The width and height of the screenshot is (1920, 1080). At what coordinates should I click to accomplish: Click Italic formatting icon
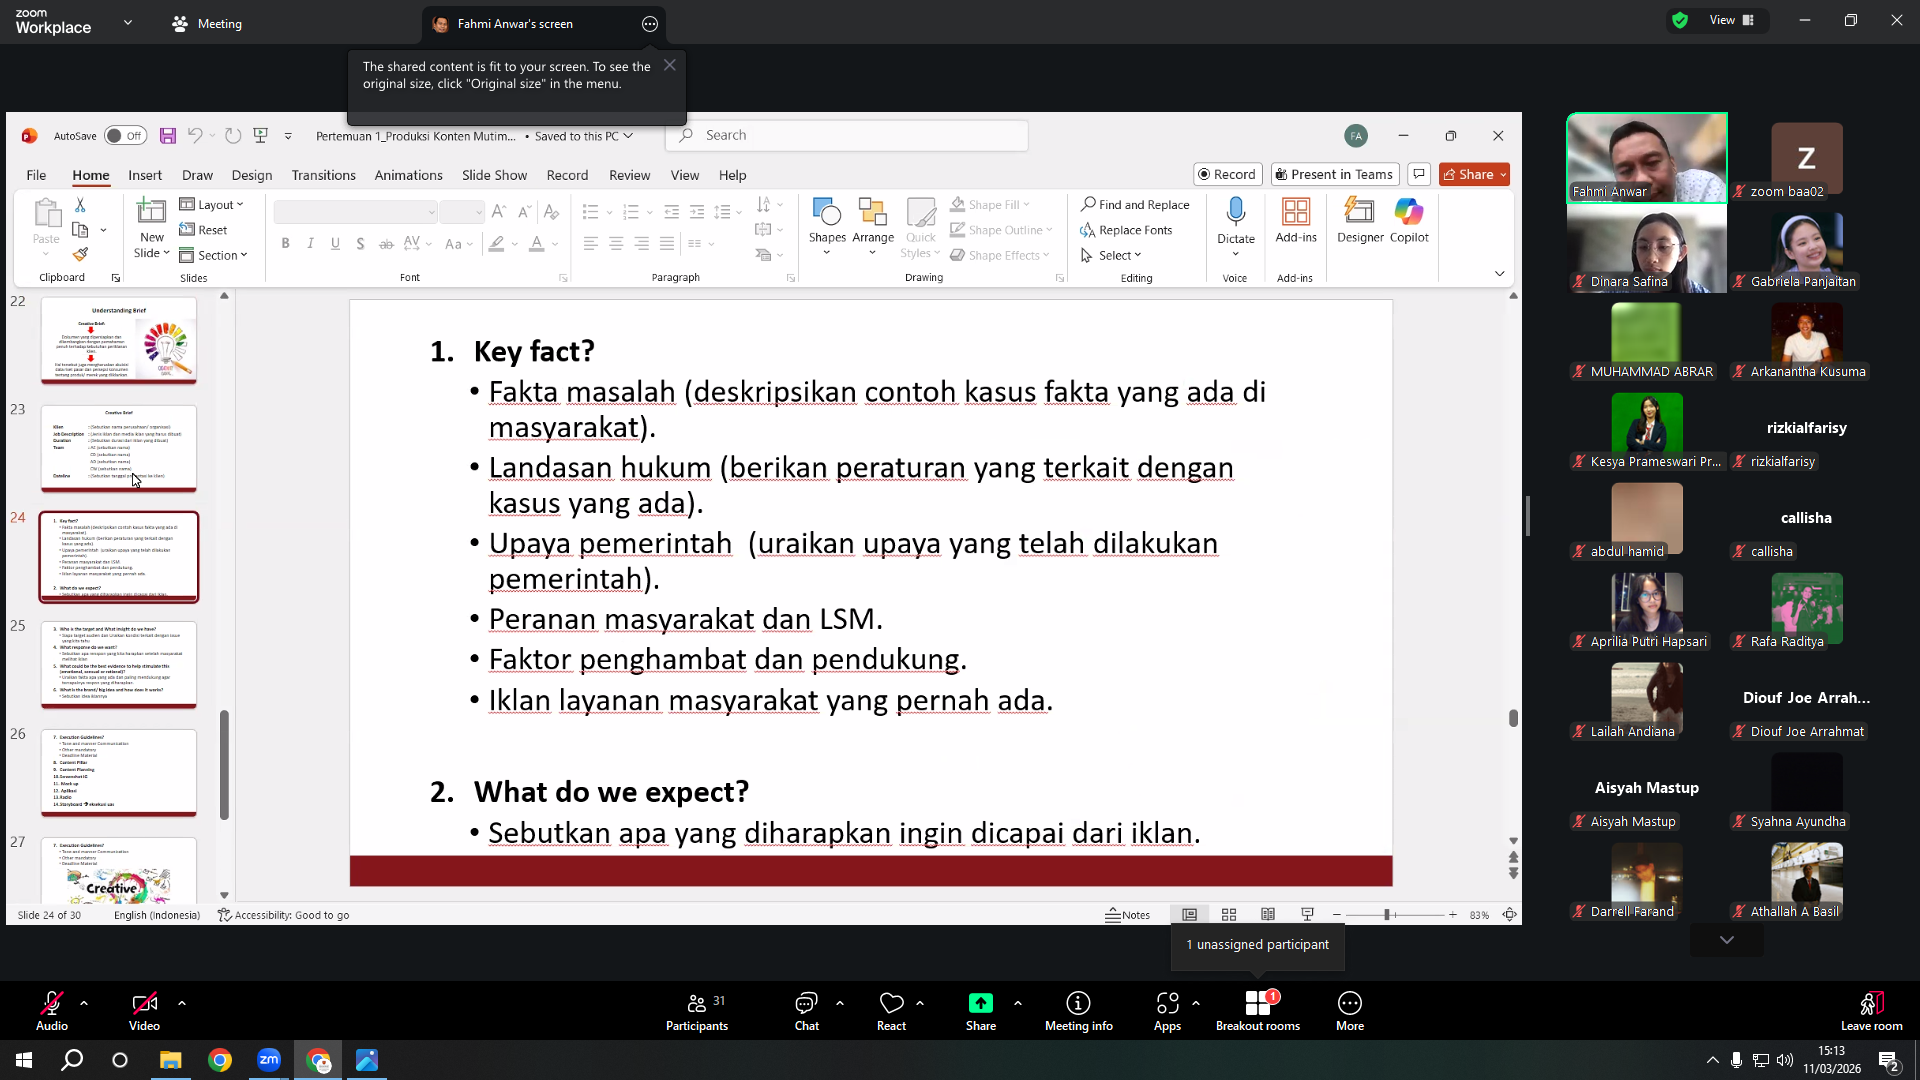pyautogui.click(x=311, y=243)
